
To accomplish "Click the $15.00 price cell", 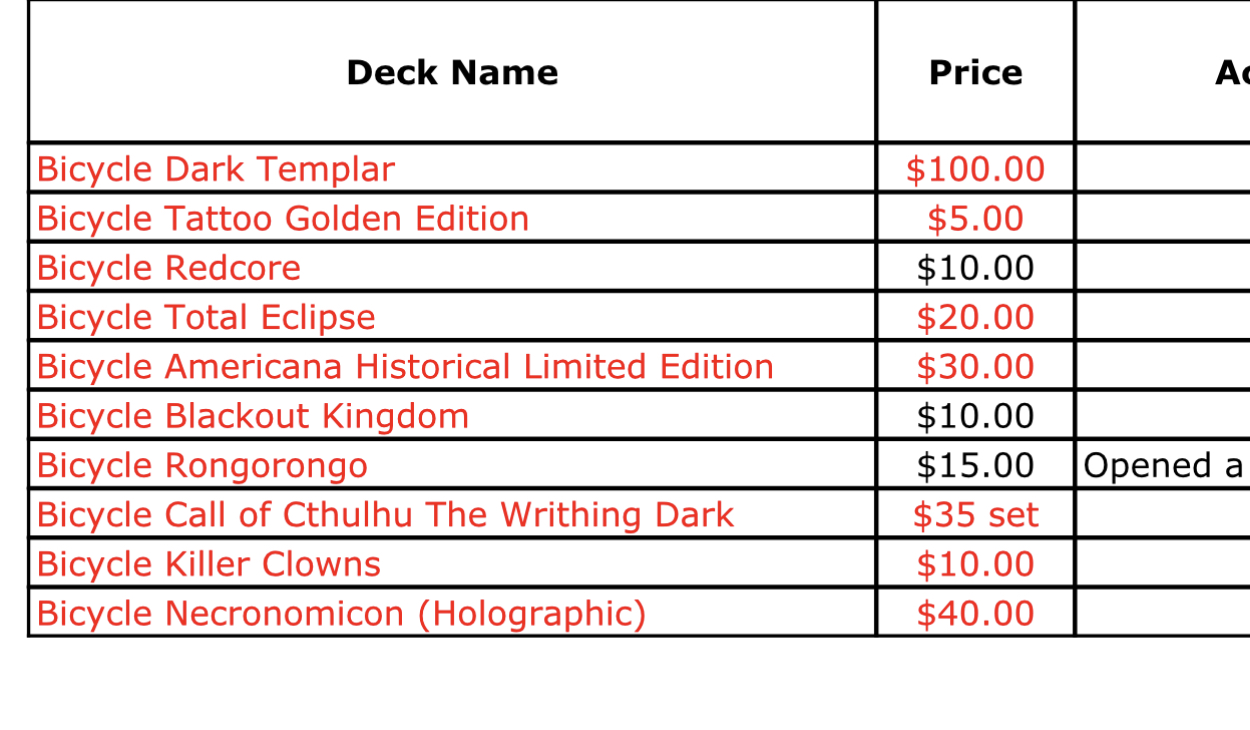I will [975, 465].
